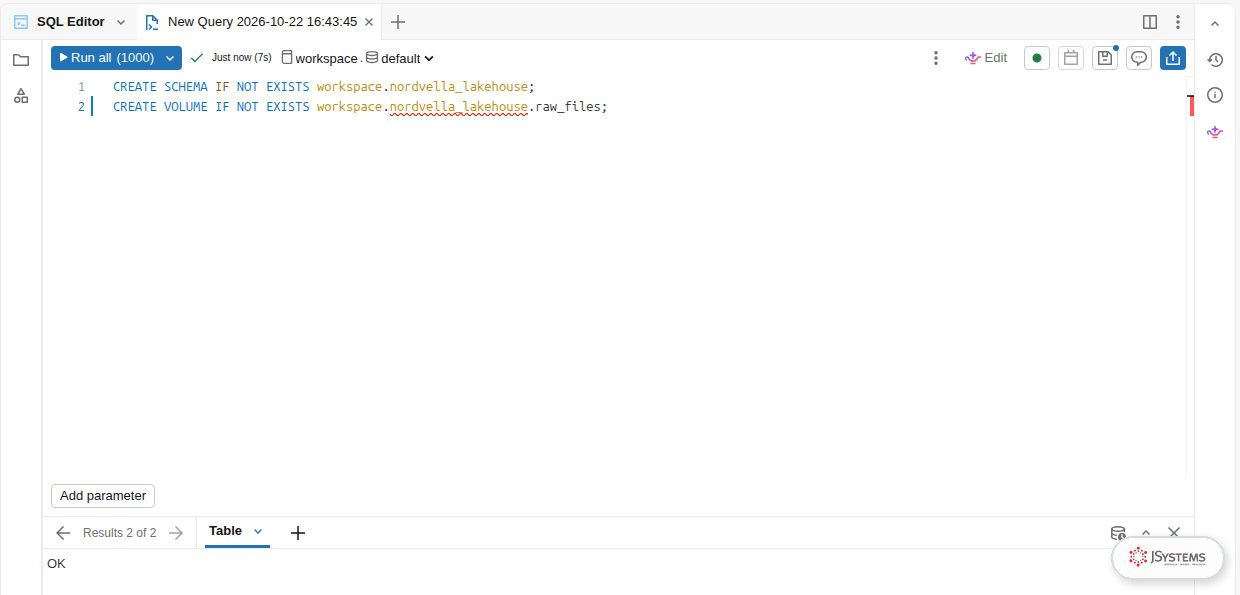Open the Table tab dropdown chevron

(258, 531)
